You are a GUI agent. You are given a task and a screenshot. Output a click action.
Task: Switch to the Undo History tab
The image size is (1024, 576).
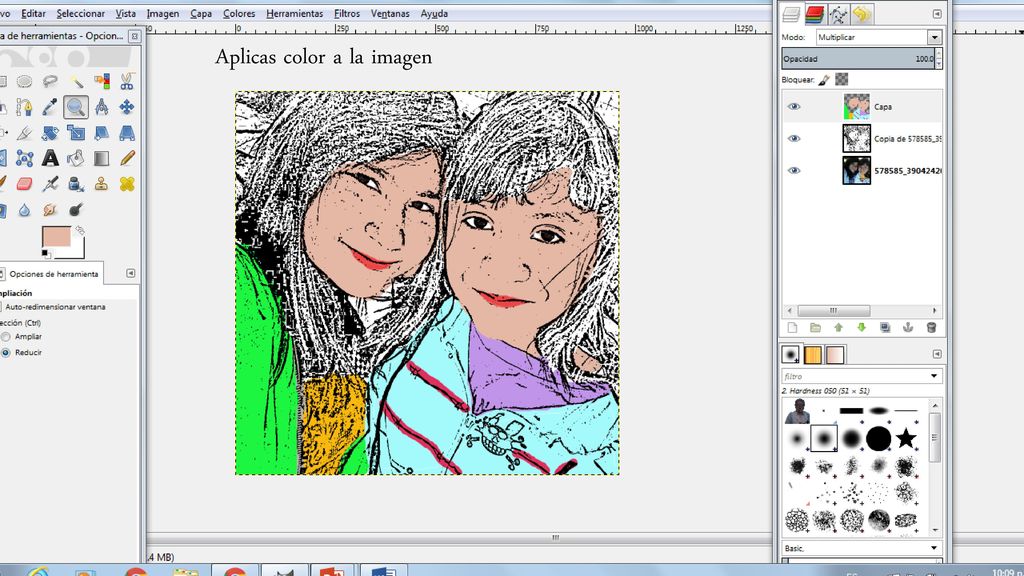point(862,14)
